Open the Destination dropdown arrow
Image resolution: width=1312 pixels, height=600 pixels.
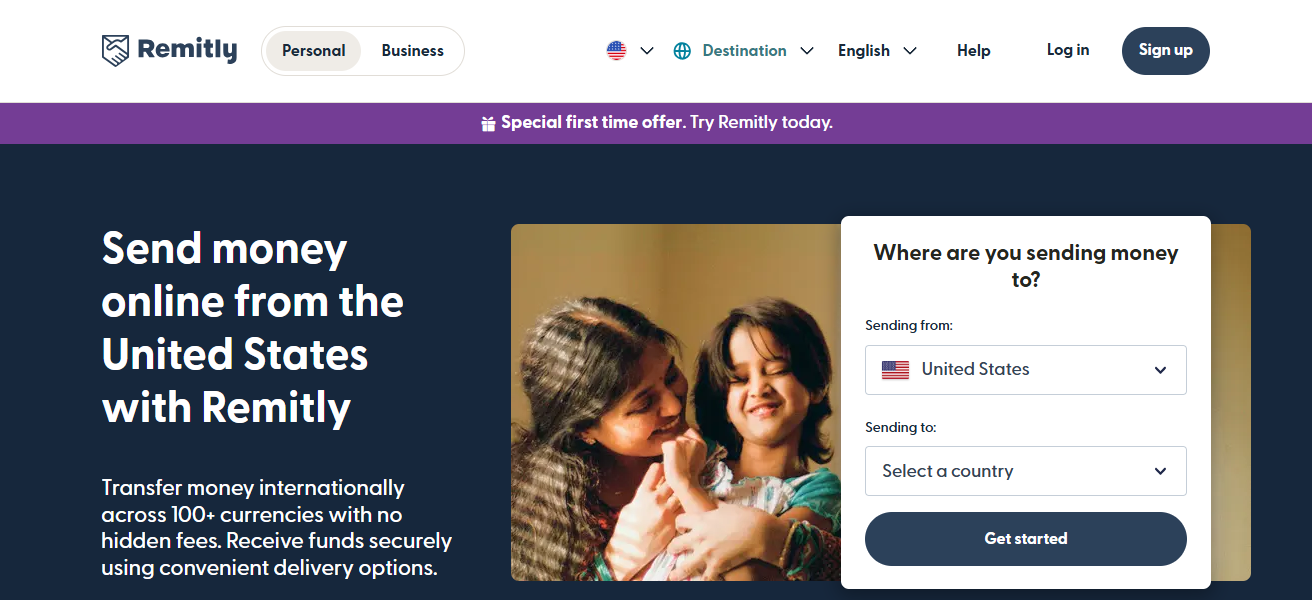pos(807,51)
